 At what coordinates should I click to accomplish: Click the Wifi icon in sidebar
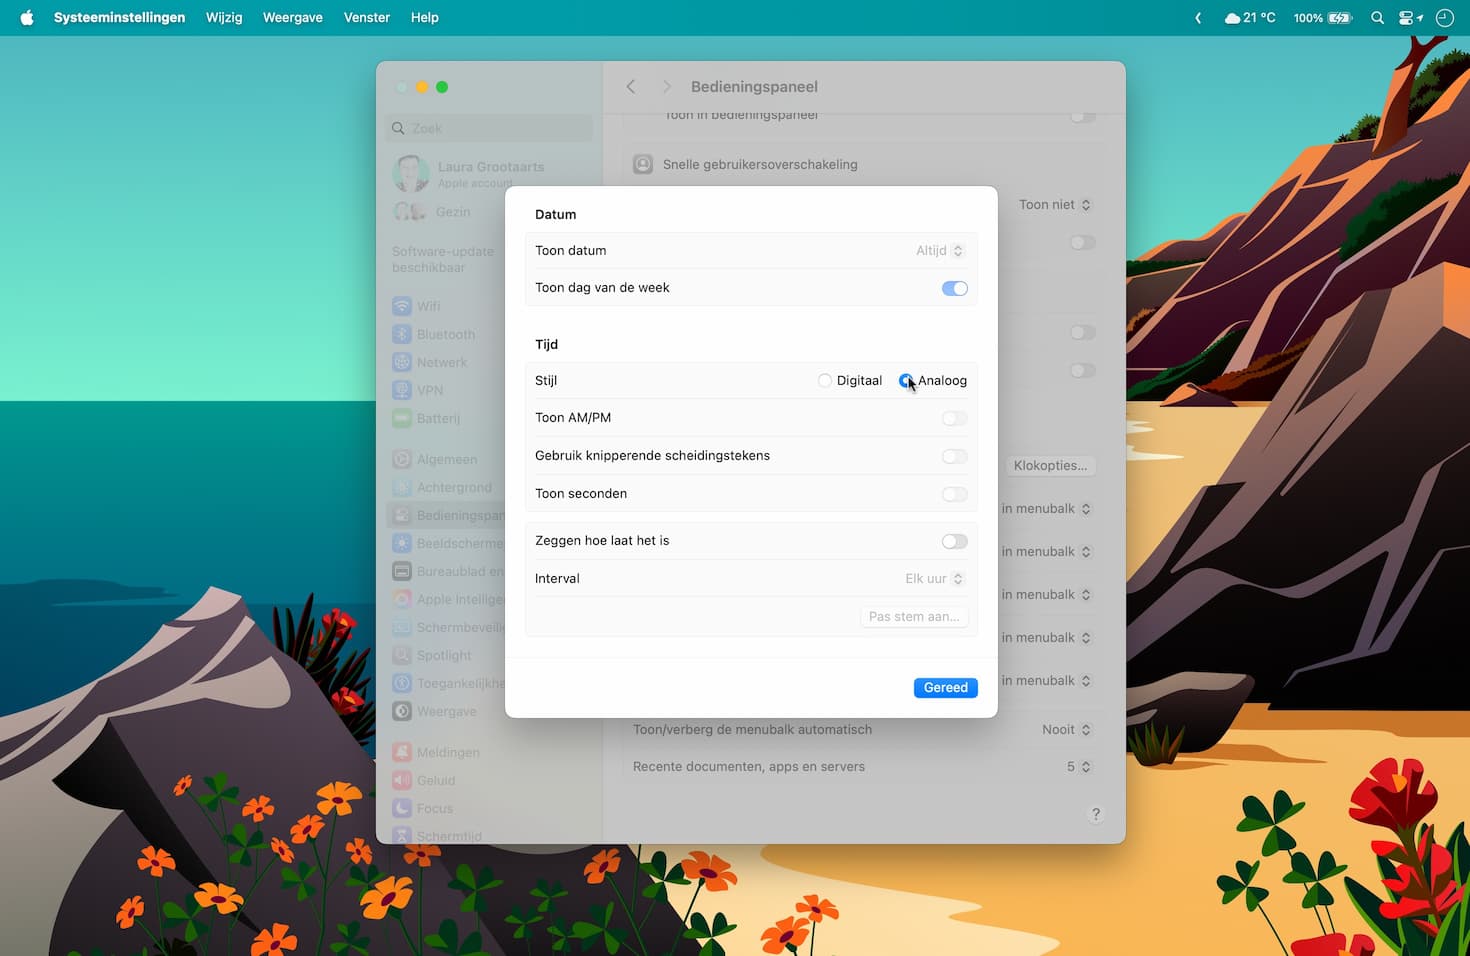tap(402, 306)
